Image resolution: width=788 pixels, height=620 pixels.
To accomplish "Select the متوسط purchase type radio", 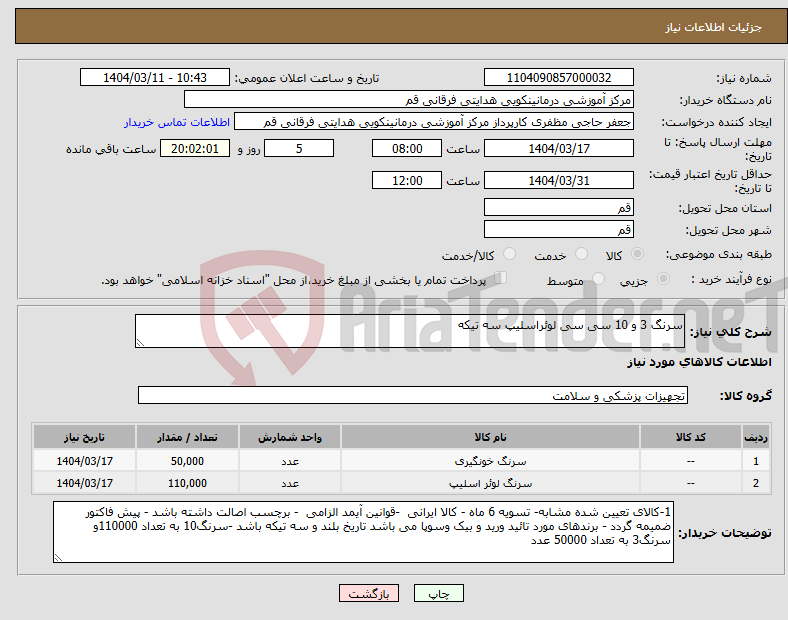I will tap(599, 279).
